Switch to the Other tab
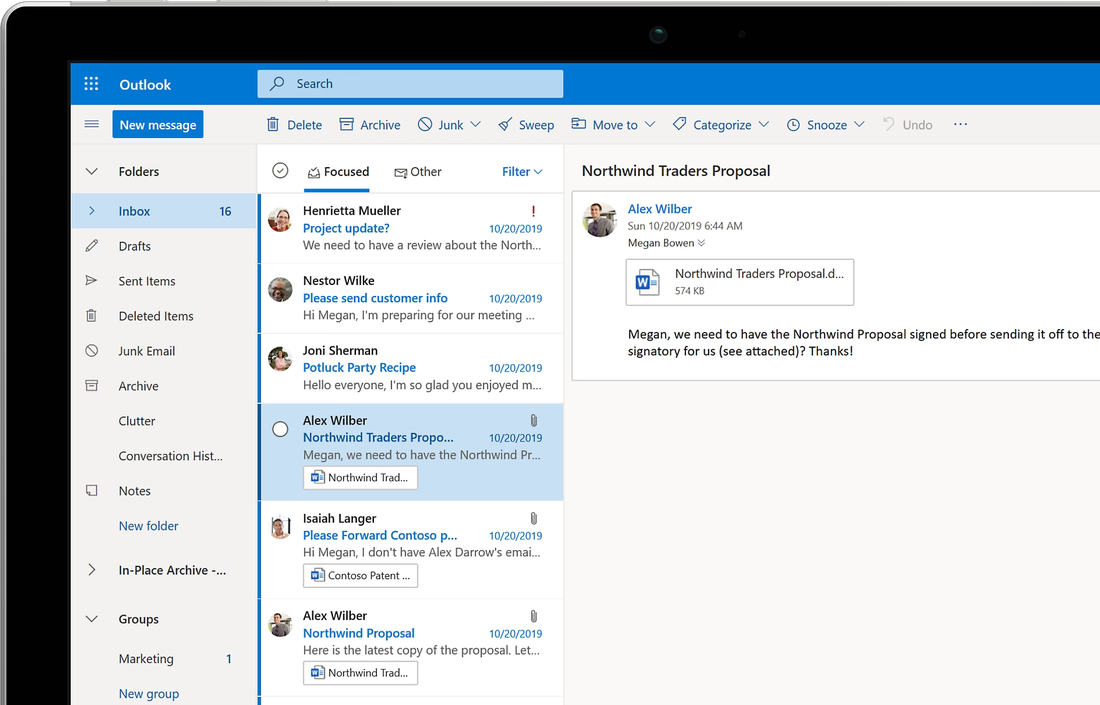1100x705 pixels. click(x=417, y=172)
